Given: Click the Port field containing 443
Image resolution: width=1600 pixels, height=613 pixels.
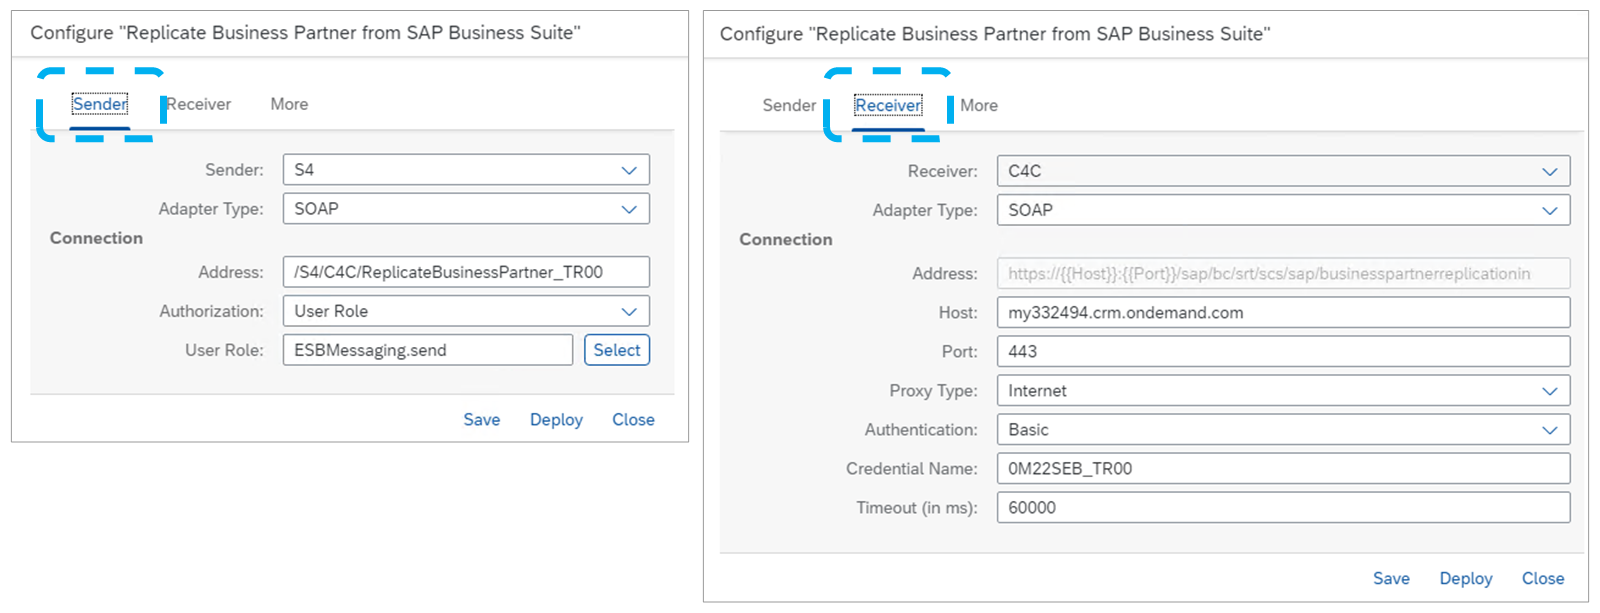Looking at the screenshot, I should 1283,352.
